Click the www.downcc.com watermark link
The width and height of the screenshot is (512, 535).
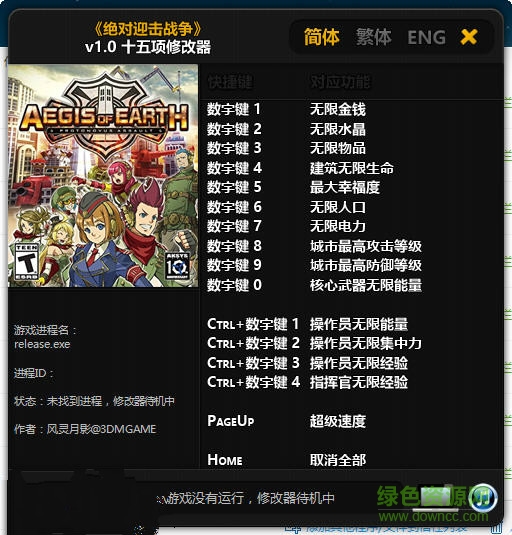coord(433,516)
